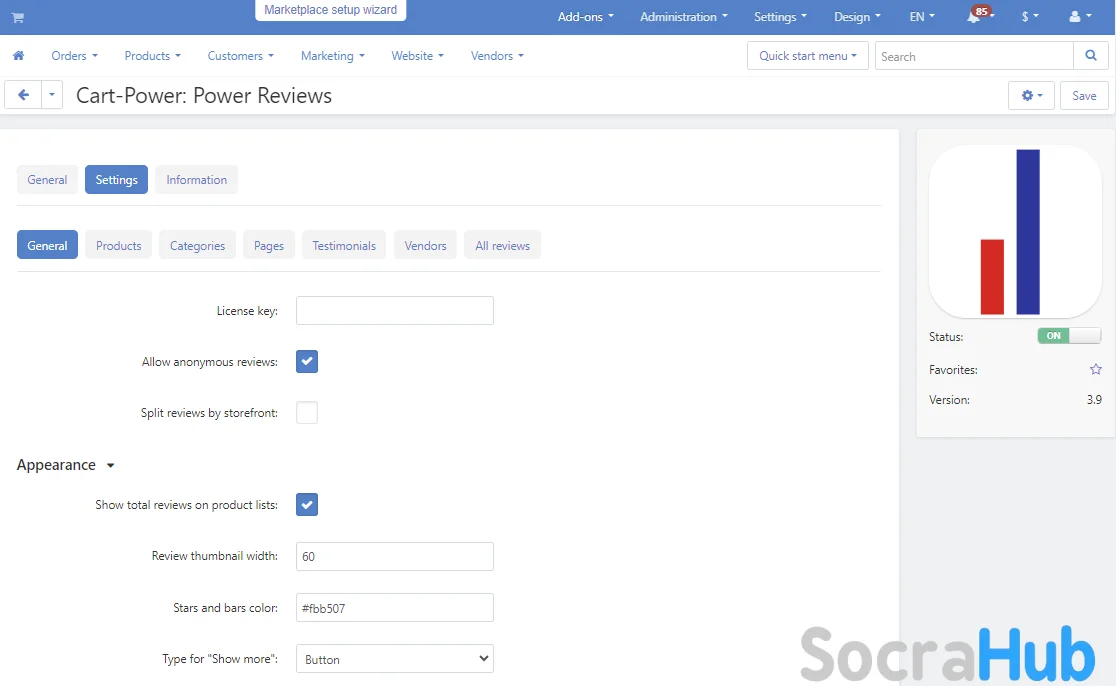The height and width of the screenshot is (686, 1116).
Task: Uncheck Show total reviews on product lists
Action: [307, 505]
